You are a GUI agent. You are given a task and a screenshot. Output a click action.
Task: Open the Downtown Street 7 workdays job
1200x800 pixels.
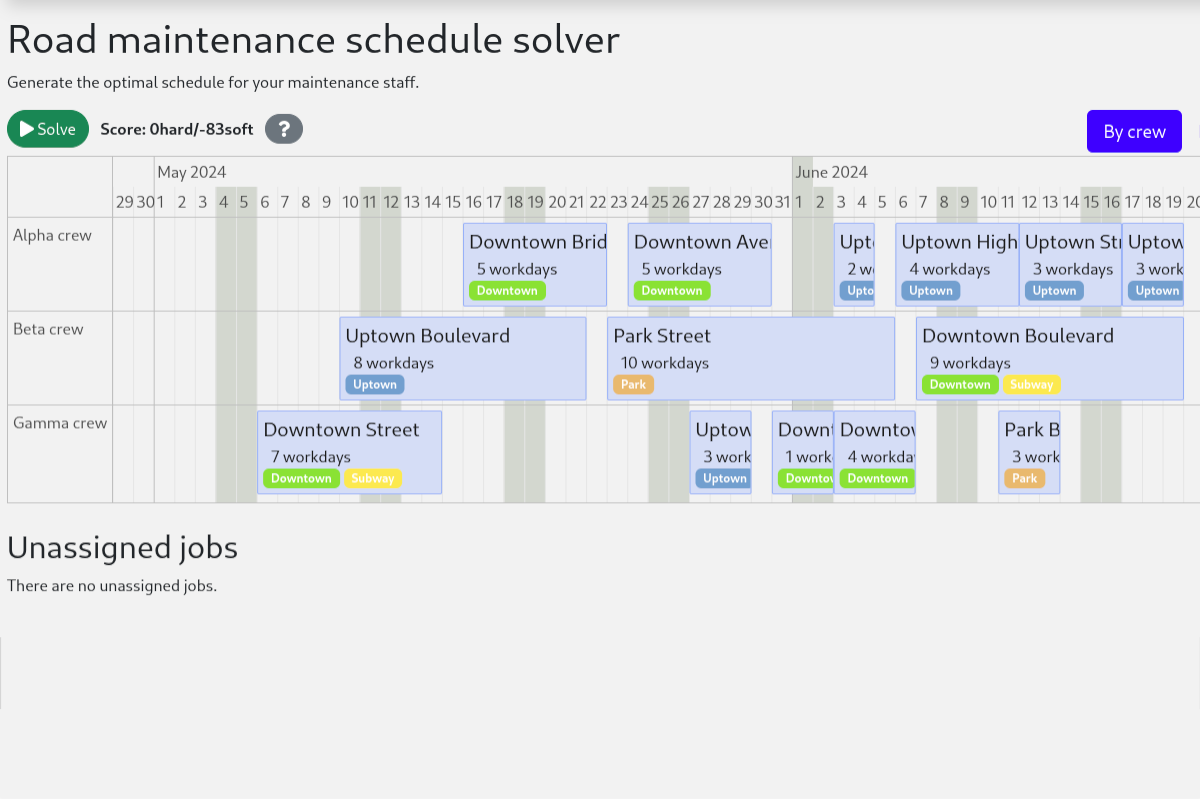pyautogui.click(x=350, y=452)
